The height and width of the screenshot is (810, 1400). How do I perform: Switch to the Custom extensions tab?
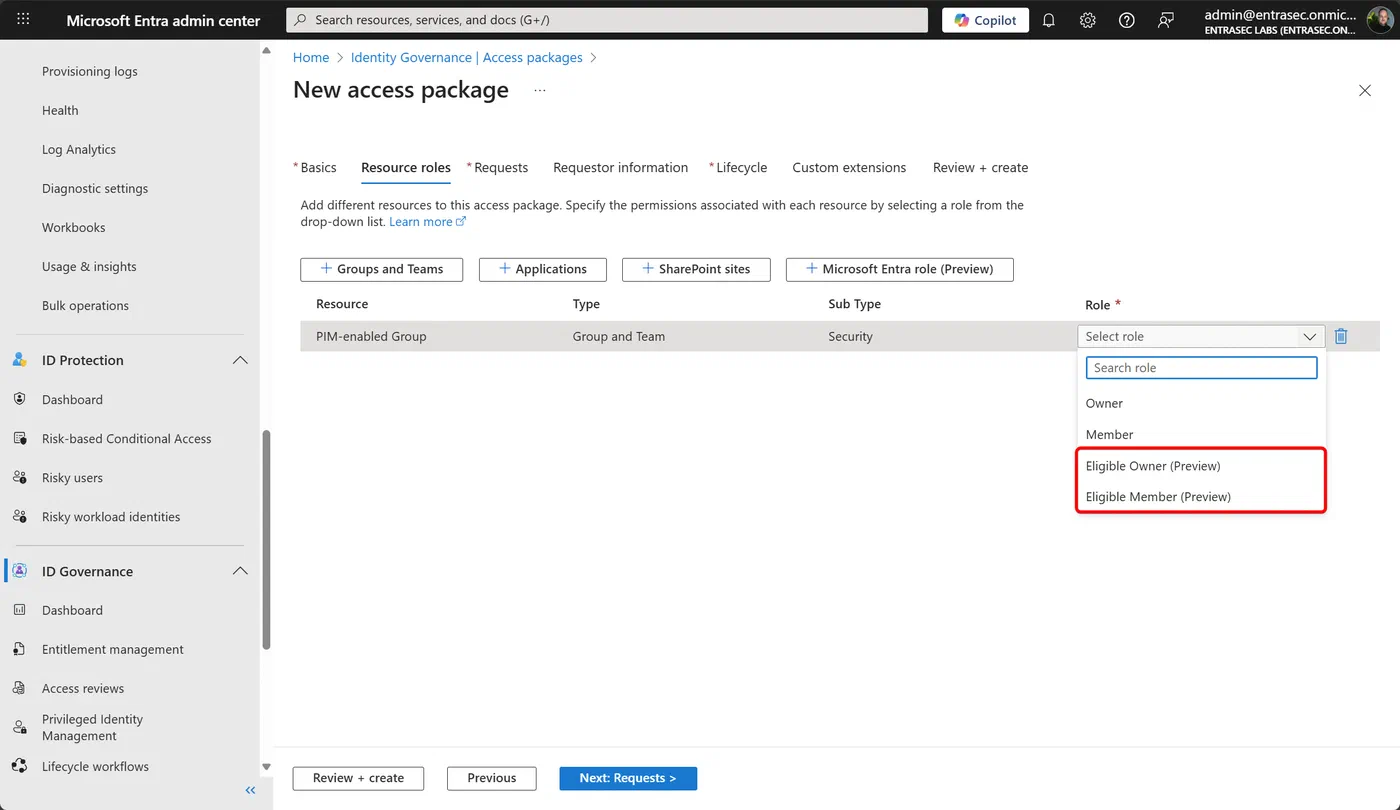click(x=849, y=167)
